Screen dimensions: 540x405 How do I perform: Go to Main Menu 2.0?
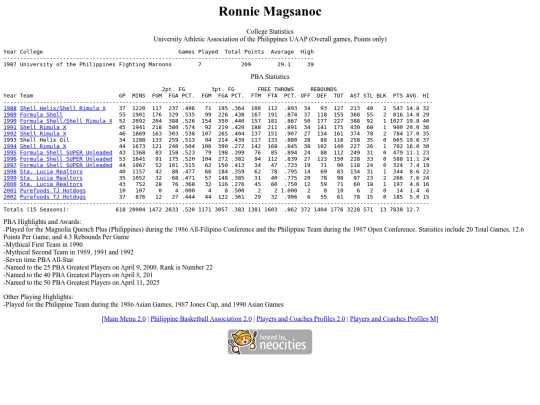pos(125,319)
